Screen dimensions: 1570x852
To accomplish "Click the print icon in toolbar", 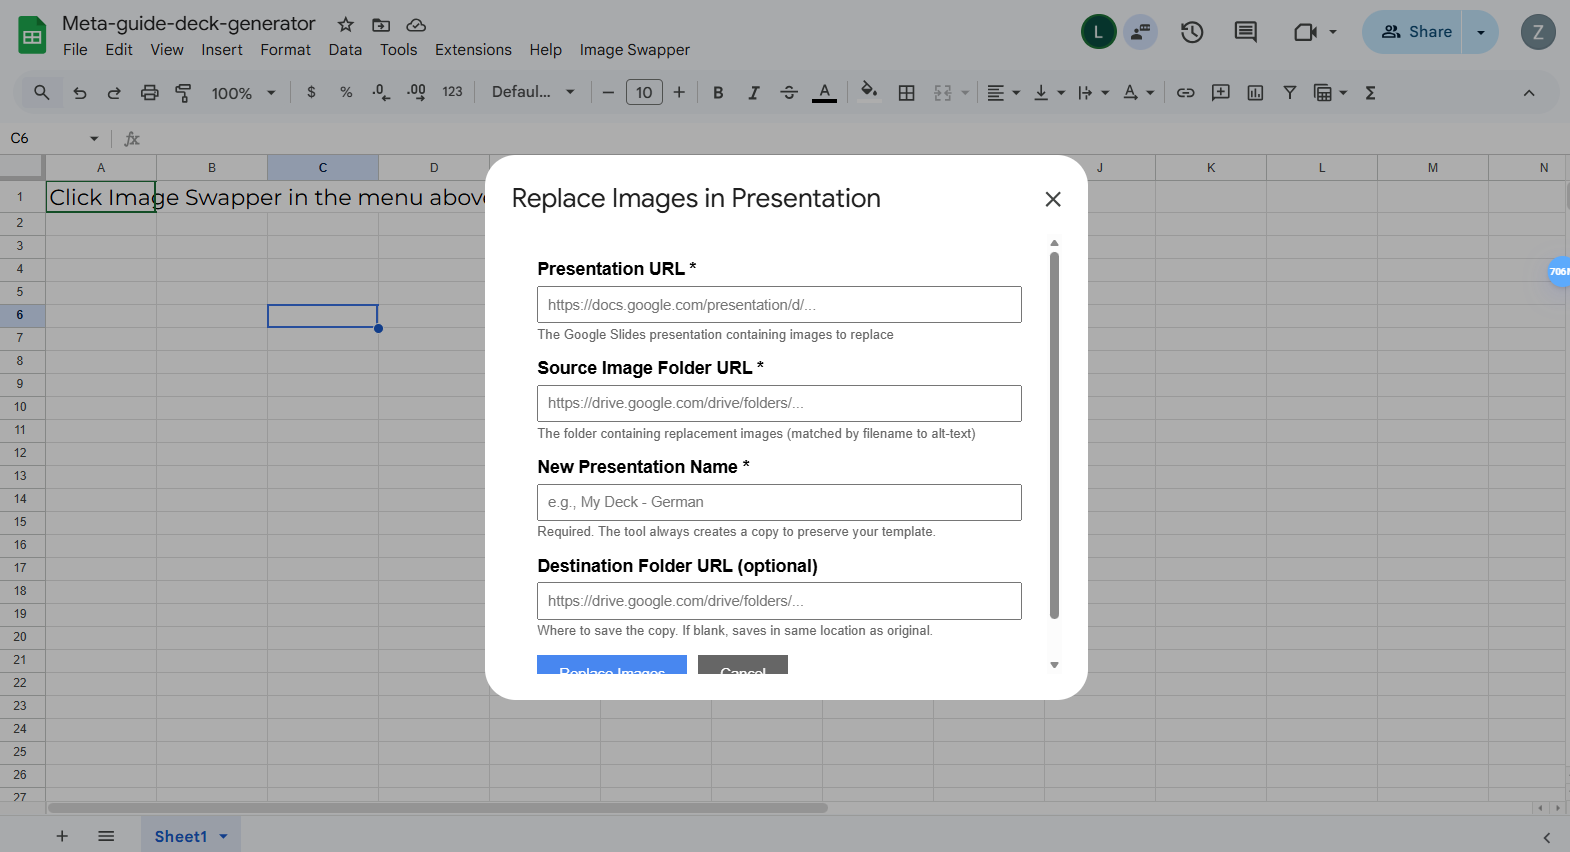I will tap(149, 93).
